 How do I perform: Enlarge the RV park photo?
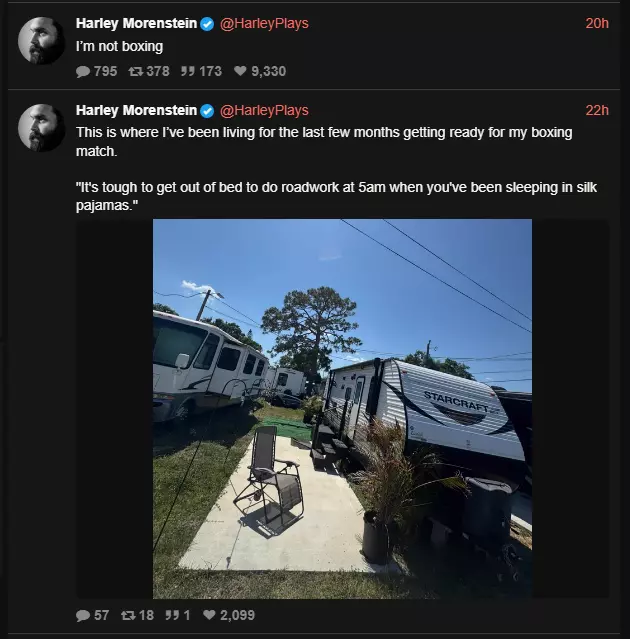(x=342, y=409)
